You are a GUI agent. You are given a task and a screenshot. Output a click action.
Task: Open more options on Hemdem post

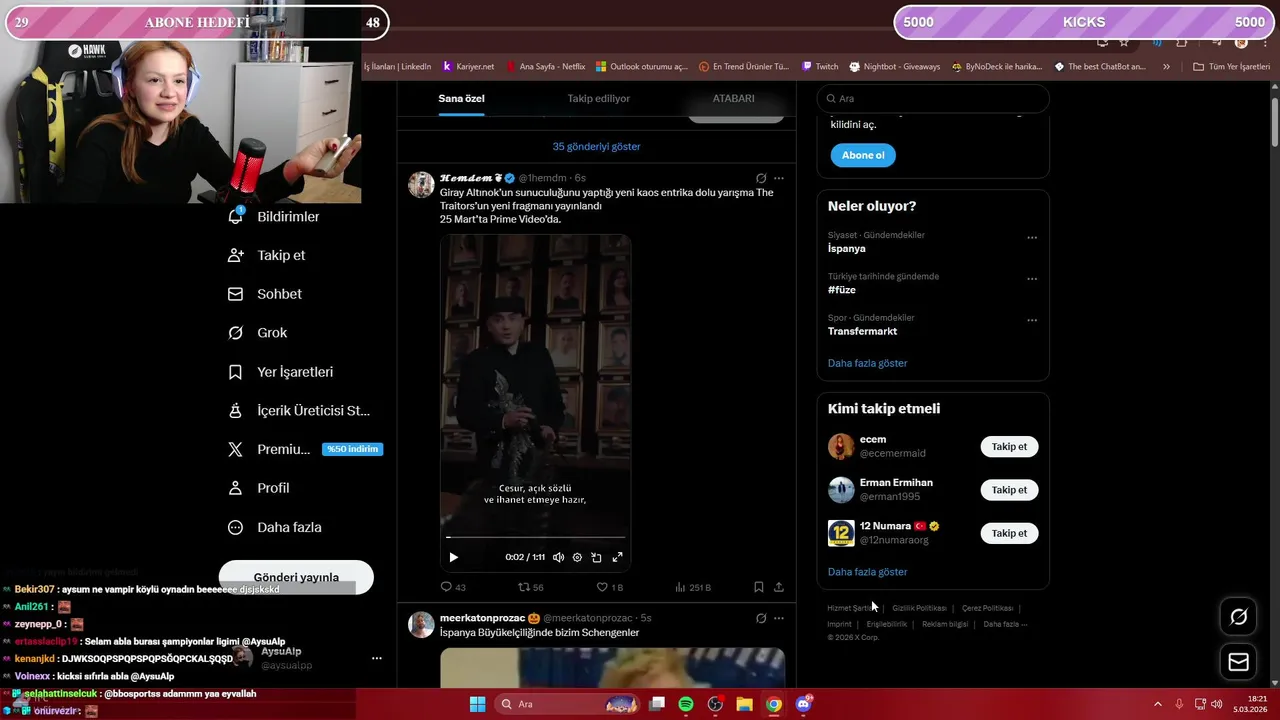click(779, 178)
